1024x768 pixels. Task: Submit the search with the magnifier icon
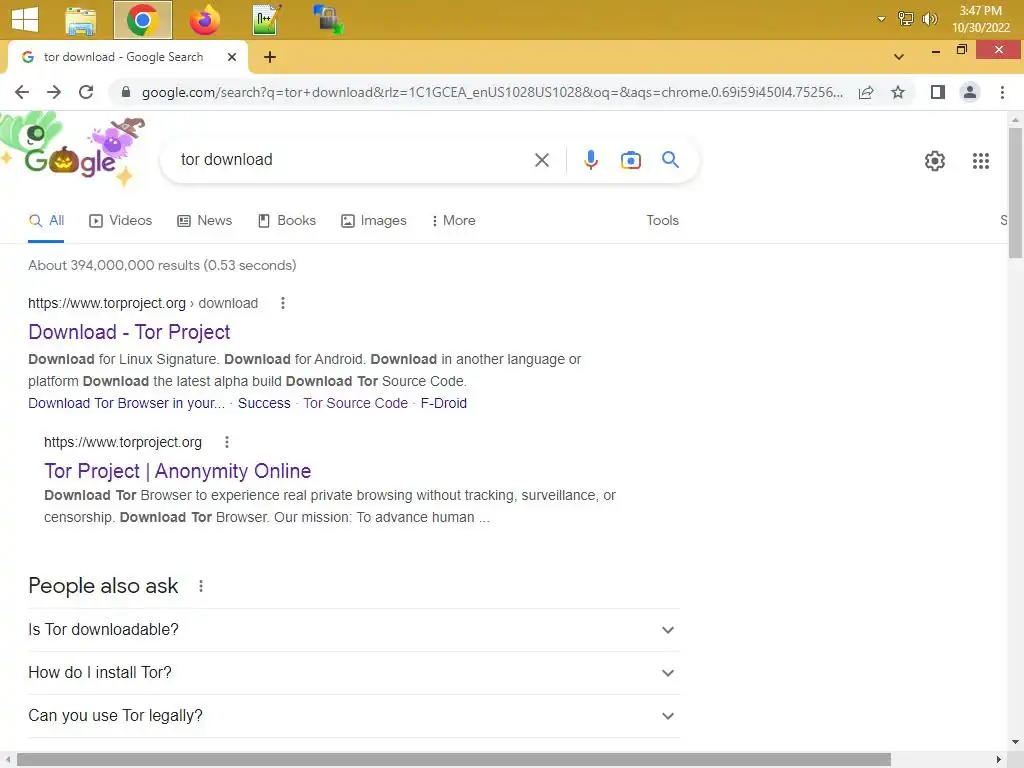pyautogui.click(x=670, y=160)
